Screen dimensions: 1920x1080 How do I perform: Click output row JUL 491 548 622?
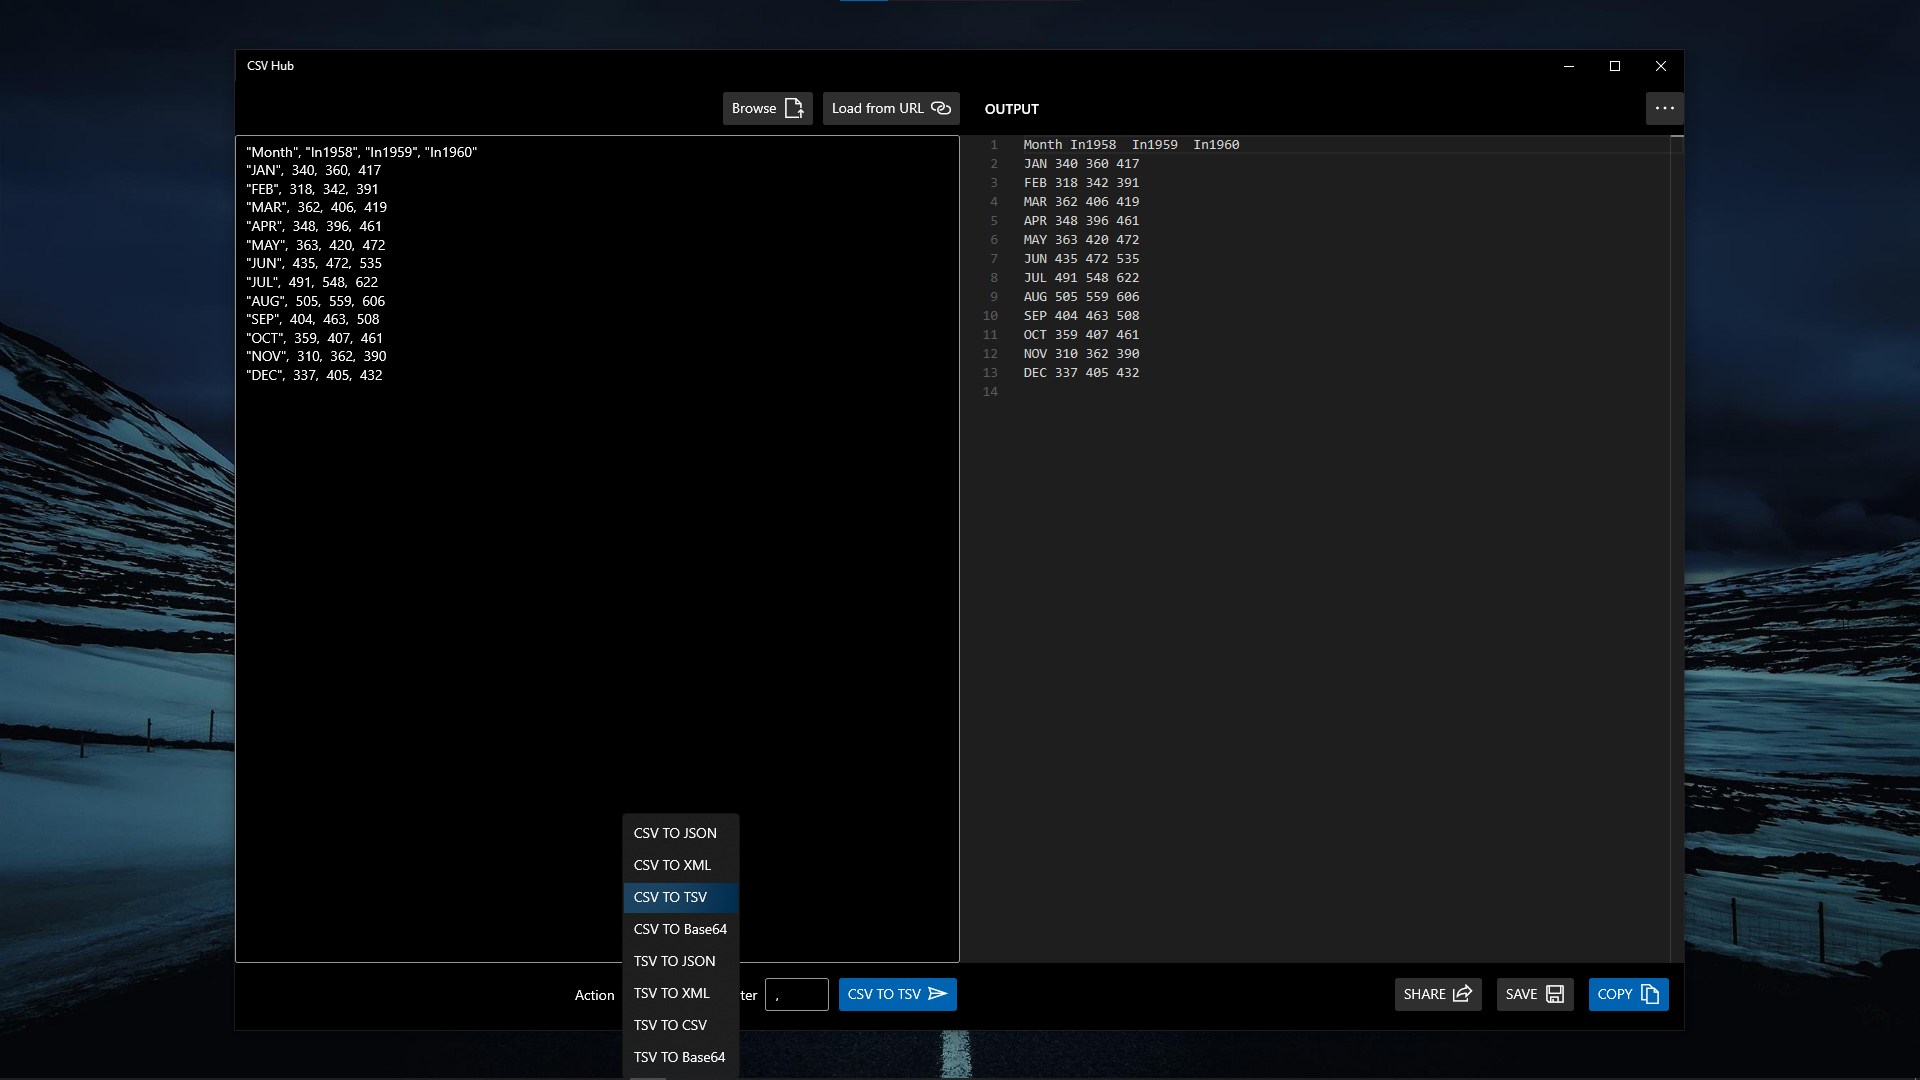pos(1081,278)
